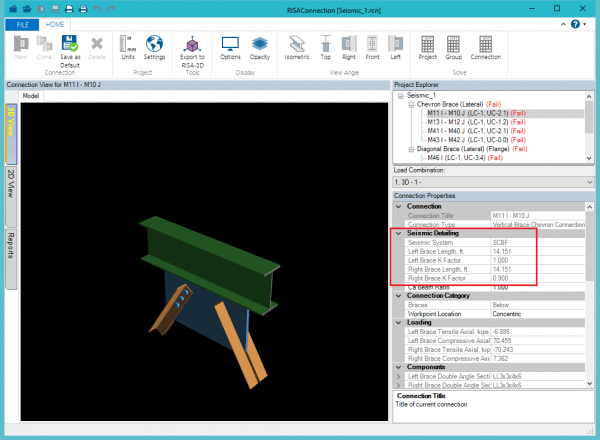Viewport: 600px width, 440px height.
Task: Edit Left Brace K Factor value
Action: pyautogui.click(x=538, y=260)
